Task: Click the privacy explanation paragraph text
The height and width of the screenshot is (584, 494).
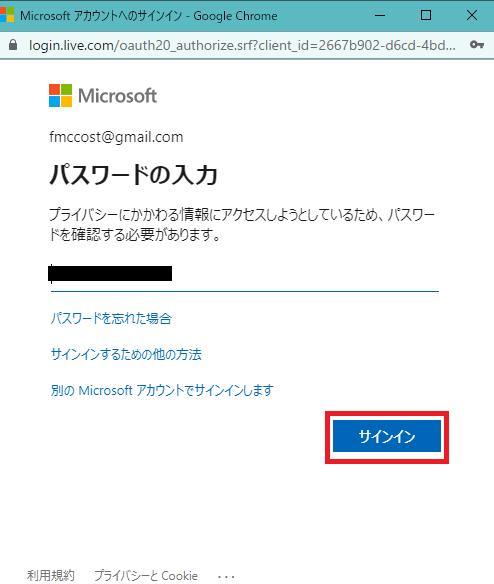Action: (x=242, y=225)
